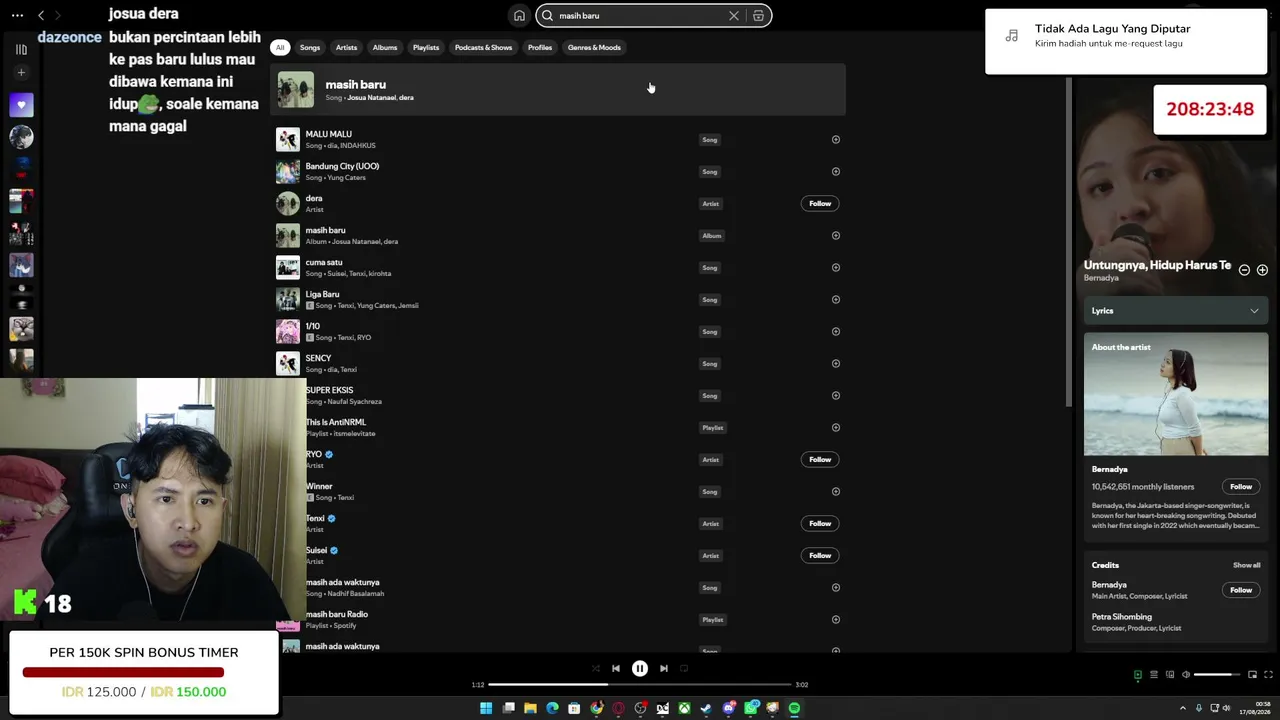Create a playlist with sidebar plus
Image resolution: width=1280 pixels, height=720 pixels.
tap(21, 72)
